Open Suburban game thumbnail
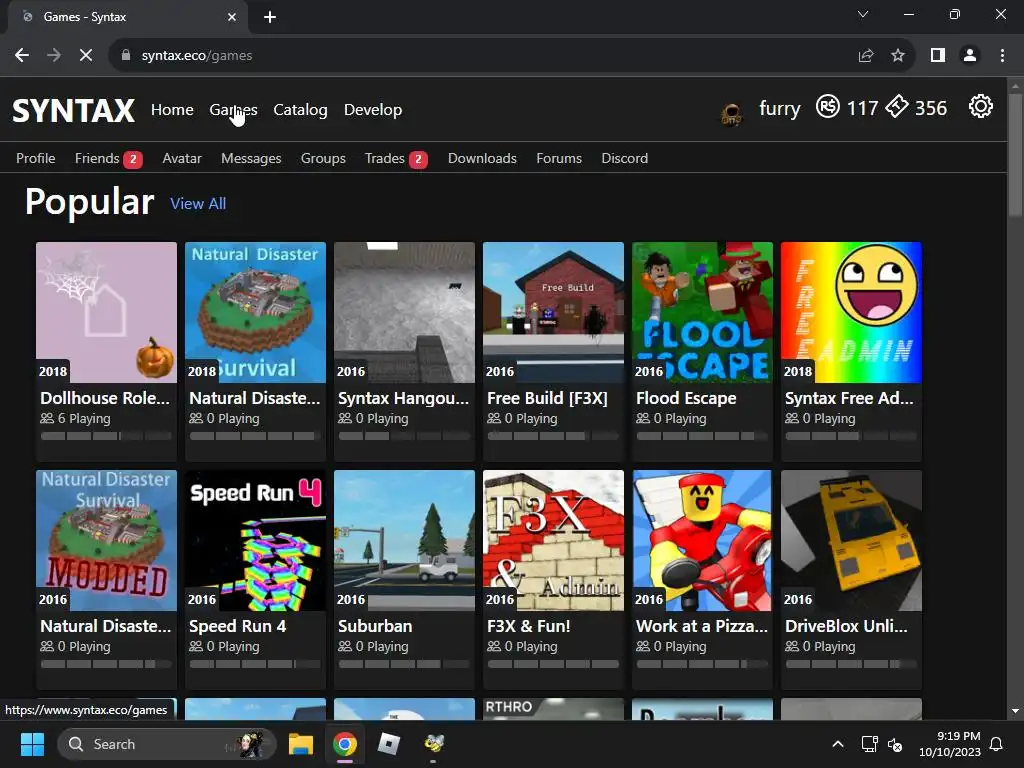Viewport: 1024px width, 768px height. [x=404, y=540]
